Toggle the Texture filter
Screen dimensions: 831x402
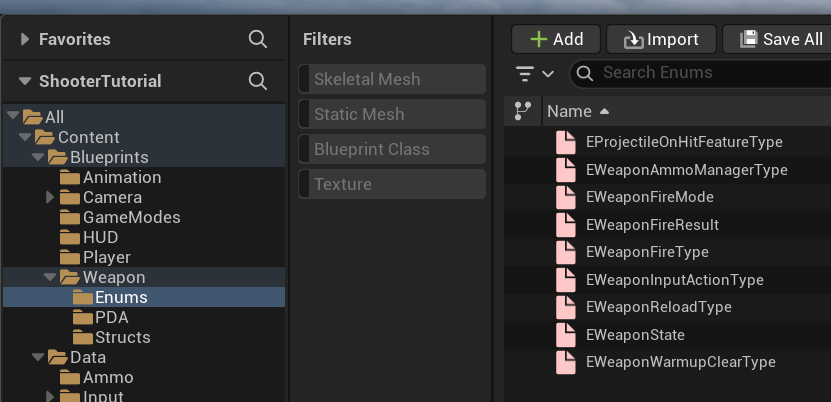392,184
